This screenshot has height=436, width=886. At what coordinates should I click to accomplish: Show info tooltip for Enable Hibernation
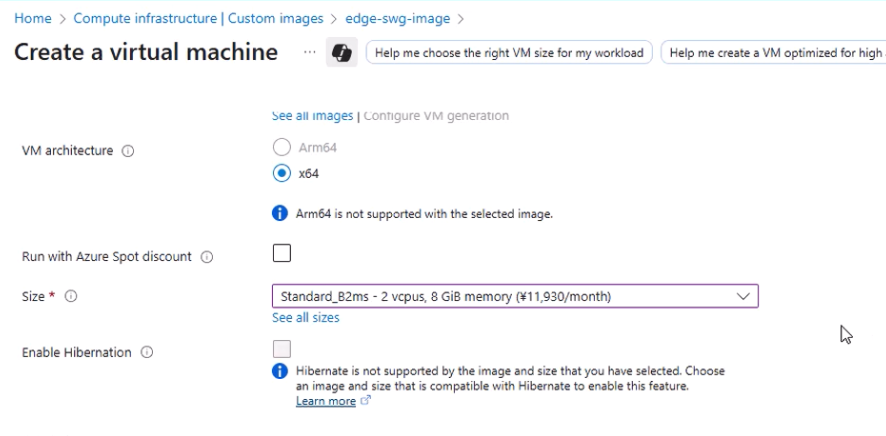point(147,352)
